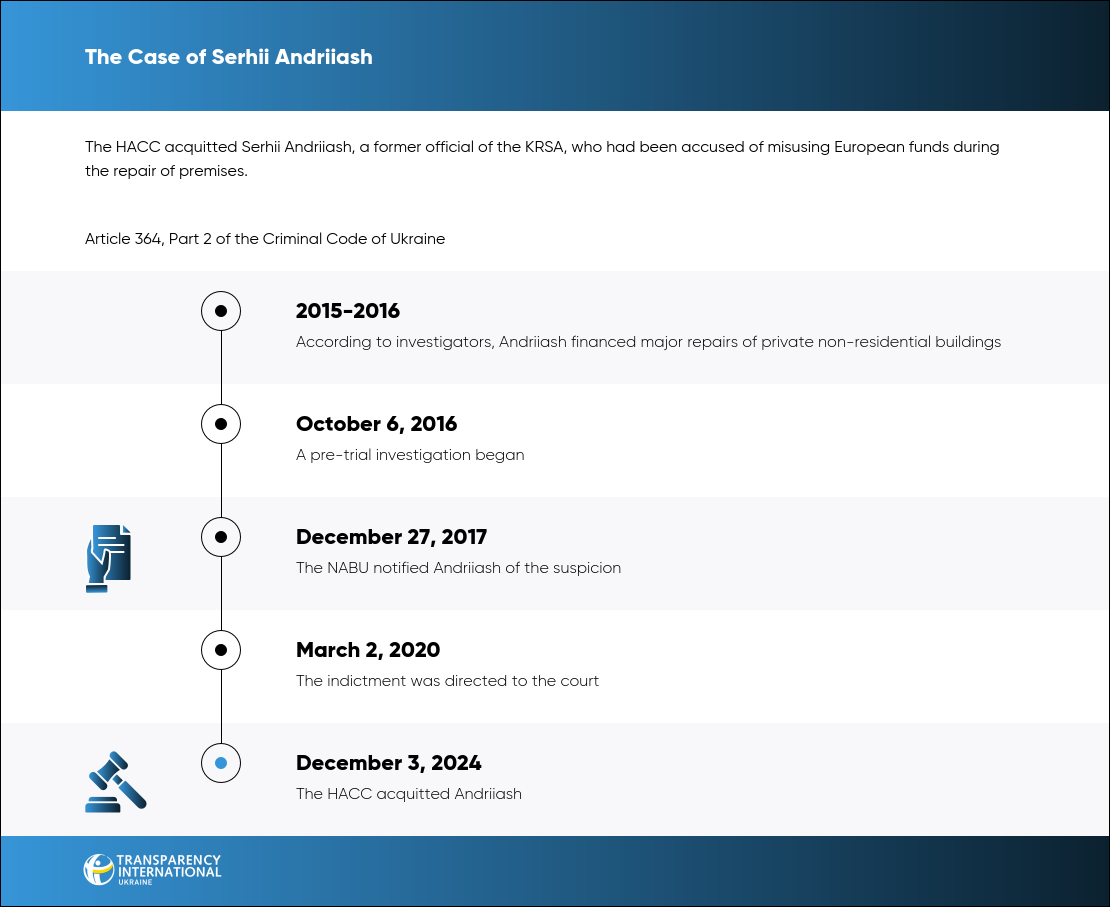Click the Article 364, Part 2 text
This screenshot has width=1110, height=907.
coord(265,239)
